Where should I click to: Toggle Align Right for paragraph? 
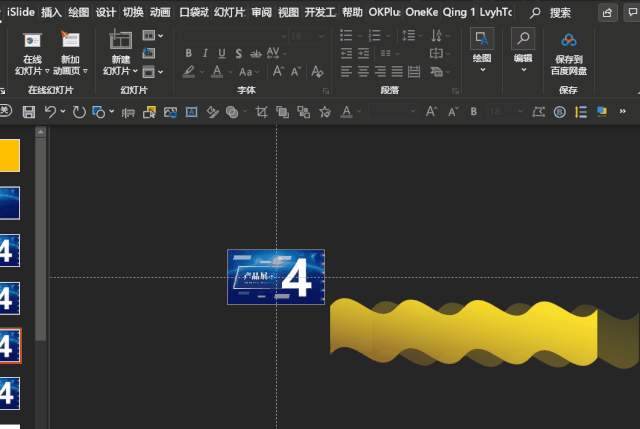click(380, 72)
